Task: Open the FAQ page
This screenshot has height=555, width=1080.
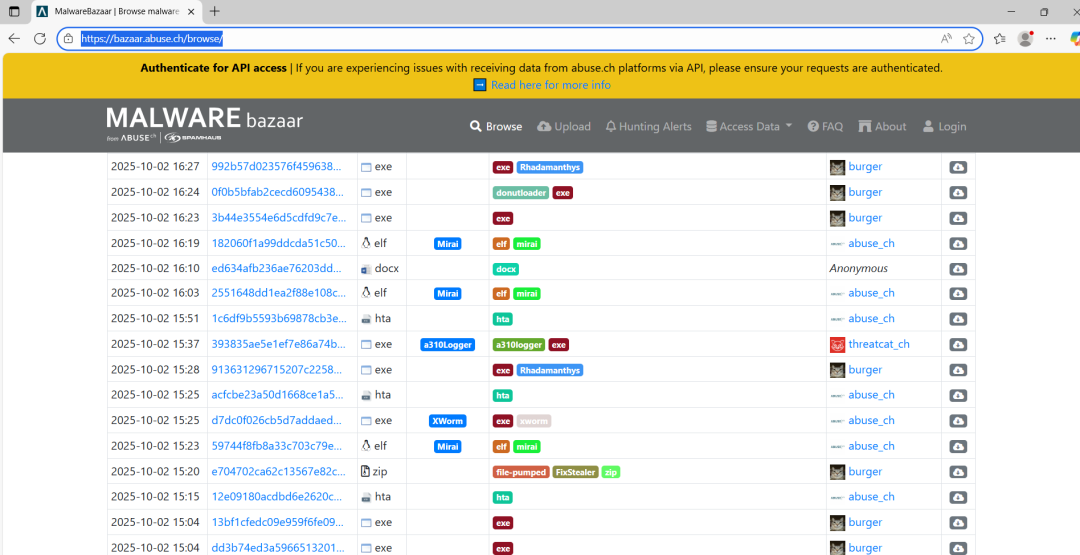Action: point(825,127)
